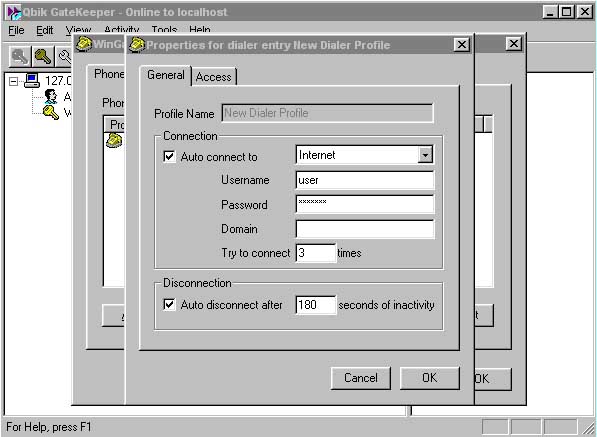Viewport: 597px width, 437px height.
Task: Click the Try to connect times field
Action: pyautogui.click(x=316, y=253)
